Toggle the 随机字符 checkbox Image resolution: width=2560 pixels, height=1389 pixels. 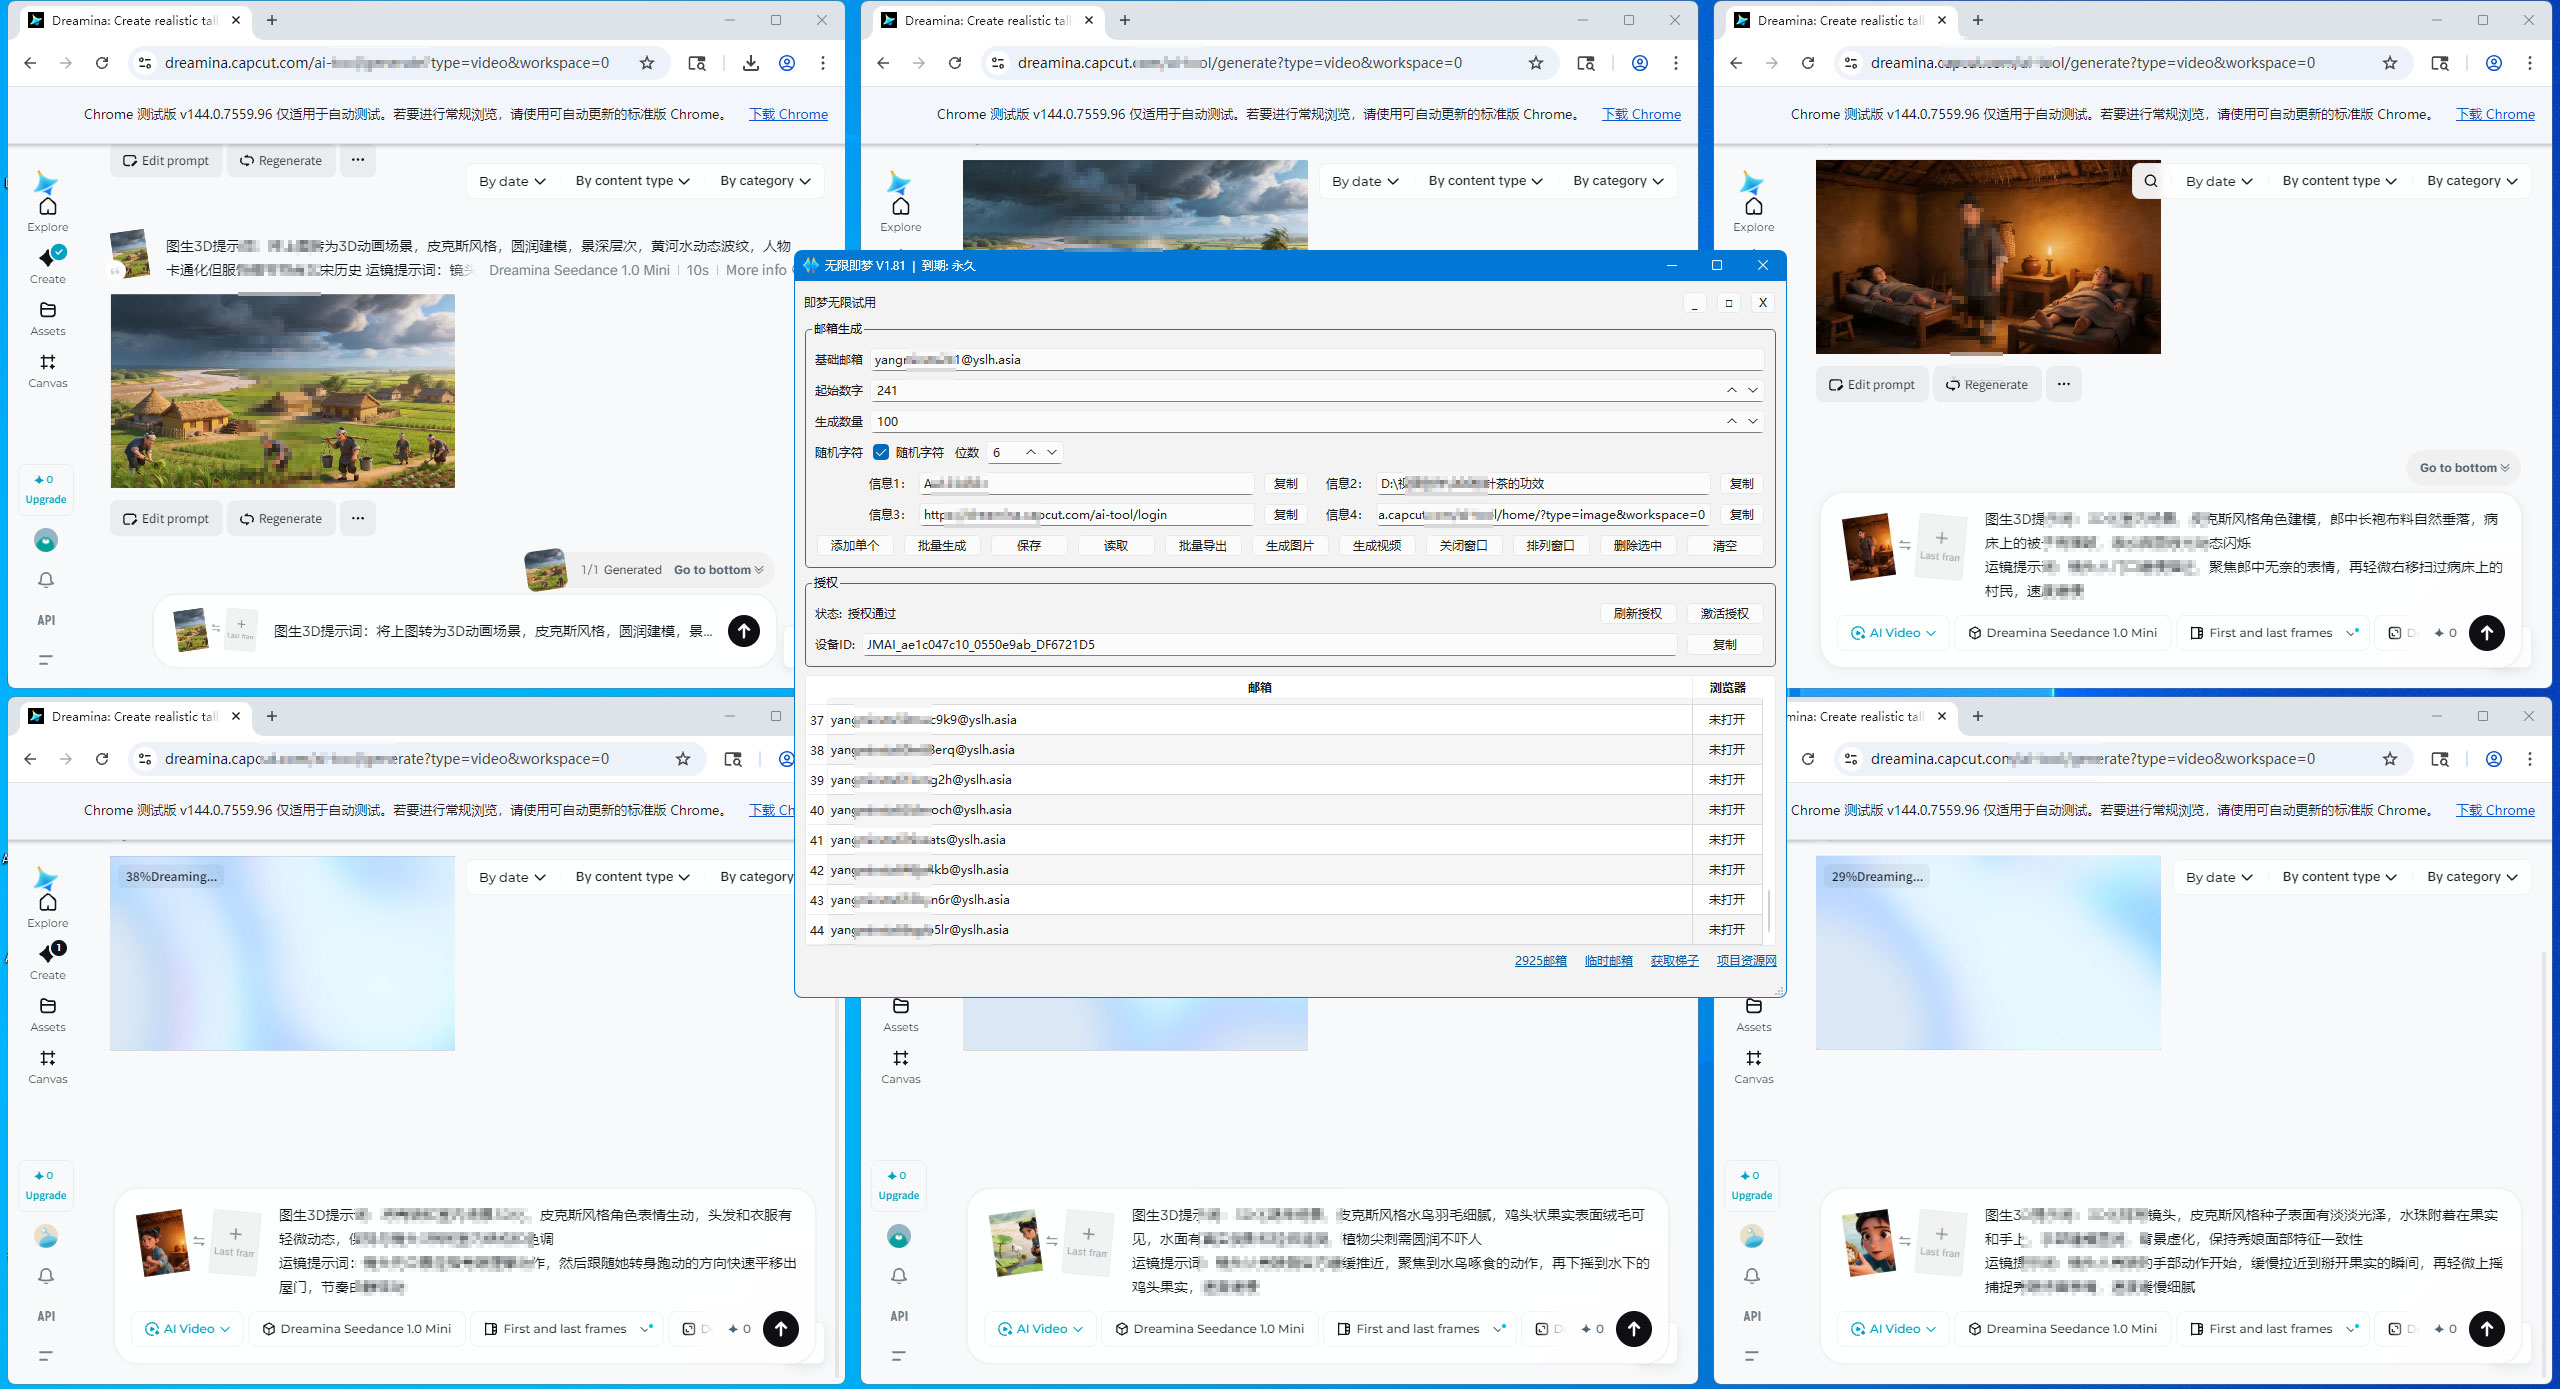881,452
